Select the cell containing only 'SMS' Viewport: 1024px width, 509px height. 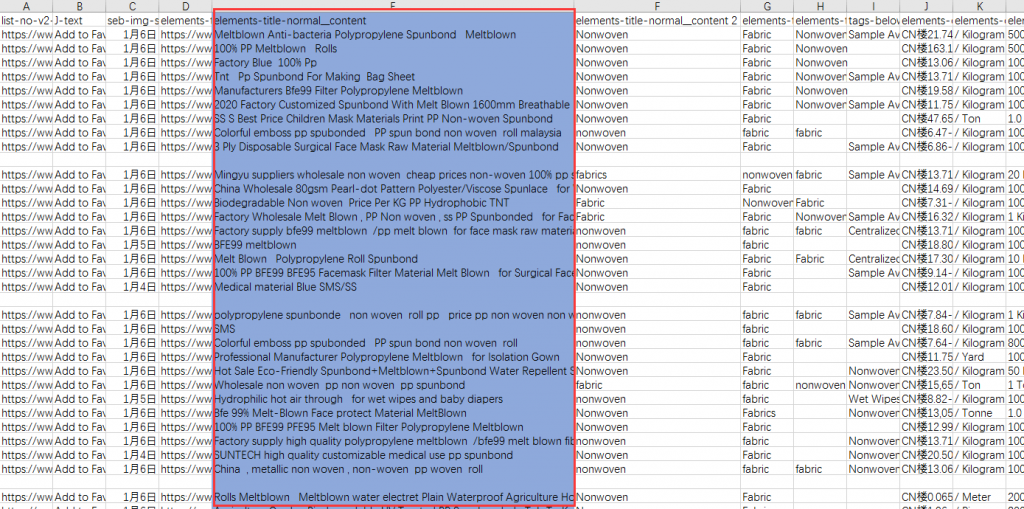tap(394, 329)
